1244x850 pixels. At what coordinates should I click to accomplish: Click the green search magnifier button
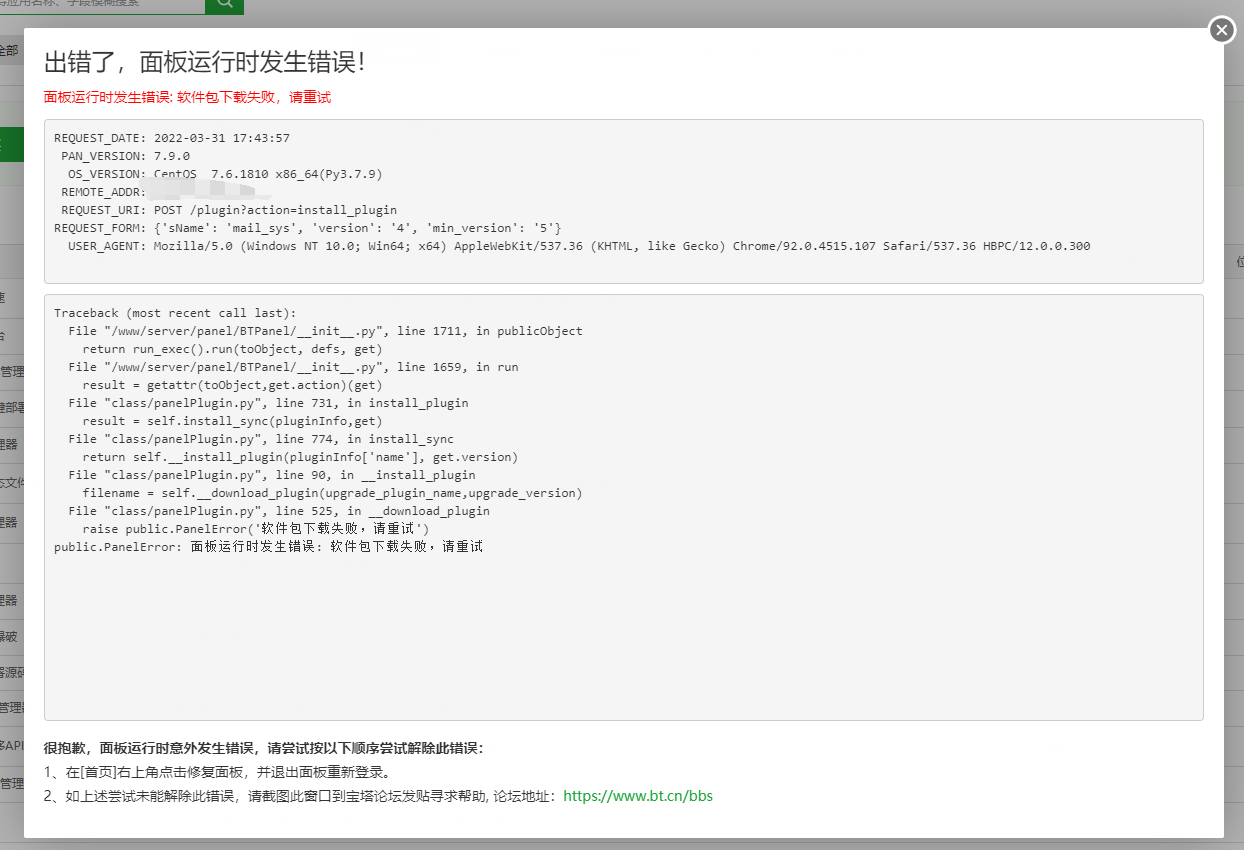pos(225,4)
